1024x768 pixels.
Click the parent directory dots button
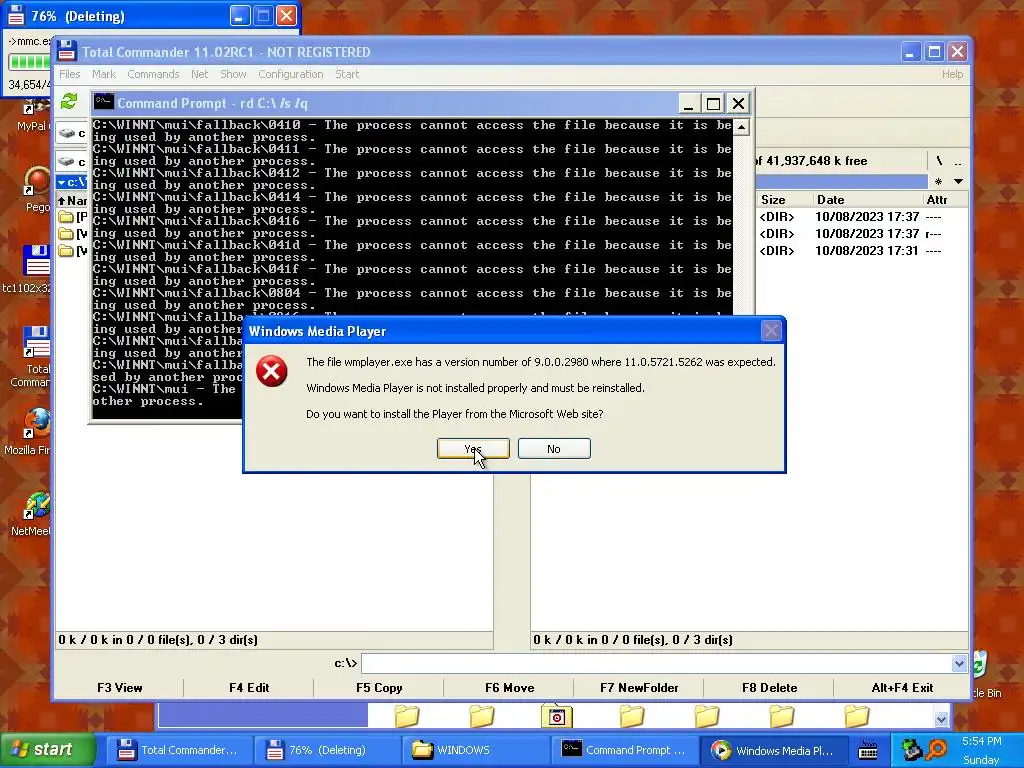click(957, 161)
